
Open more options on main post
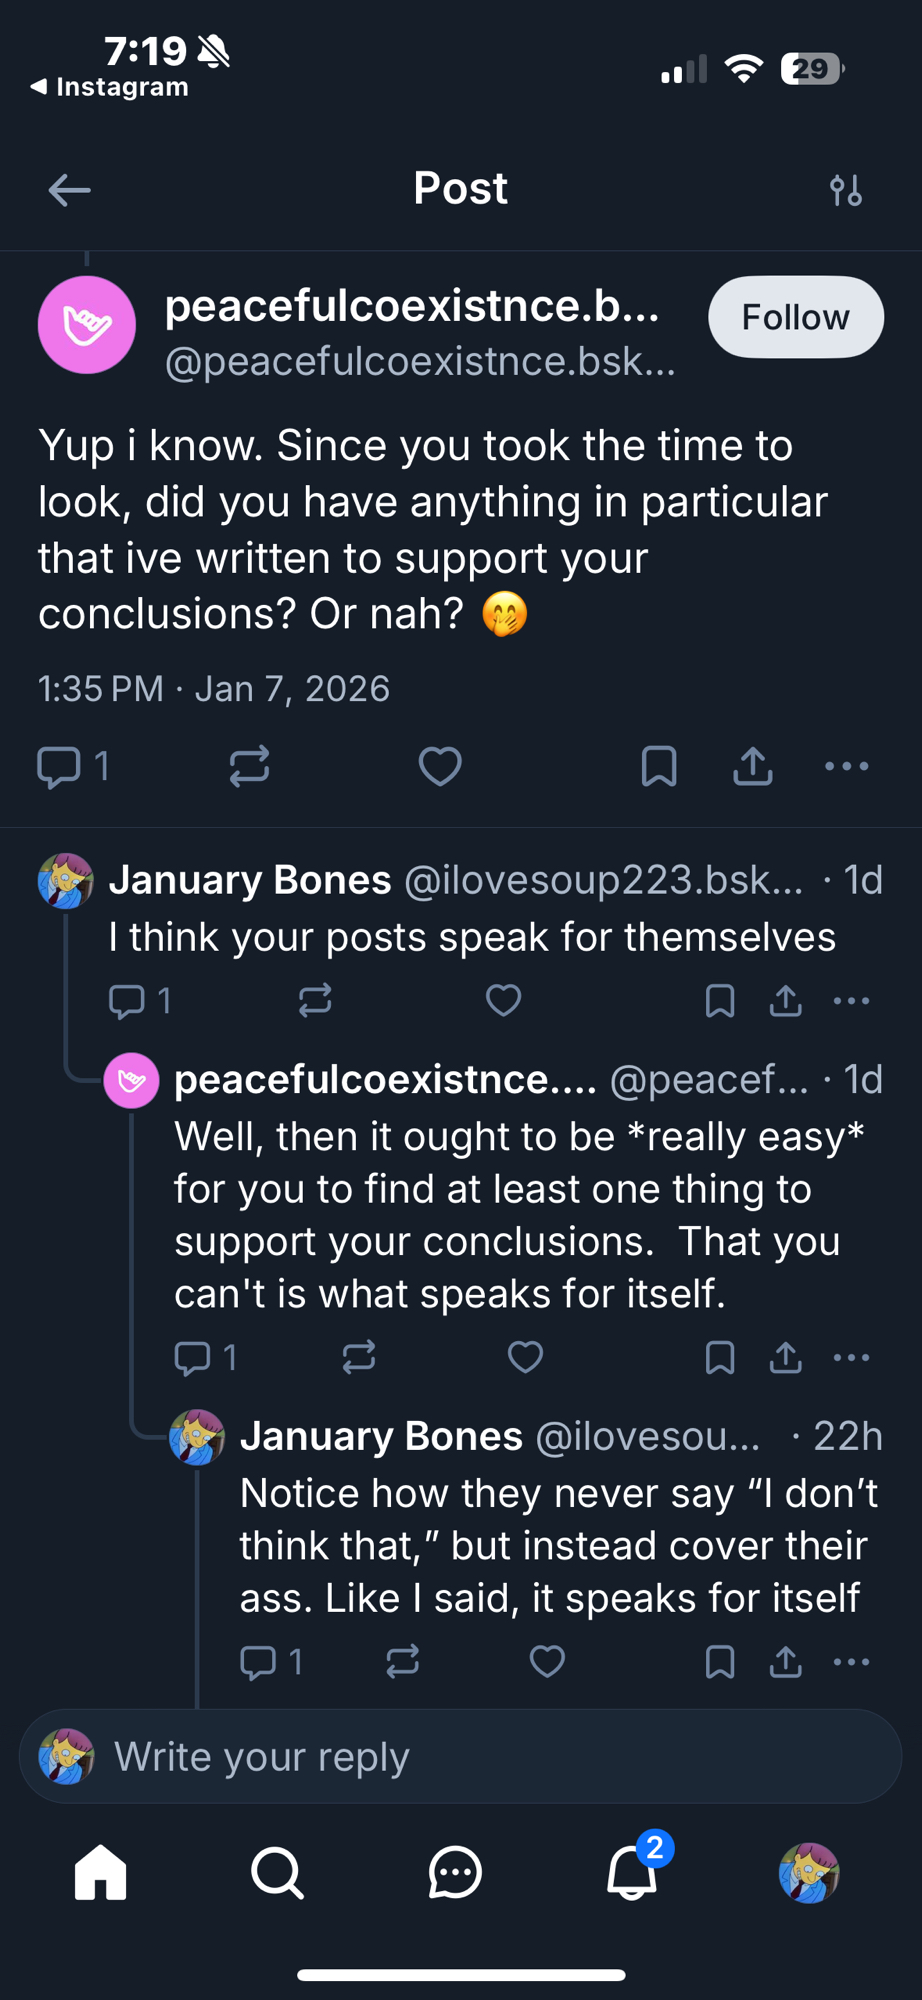(x=847, y=767)
